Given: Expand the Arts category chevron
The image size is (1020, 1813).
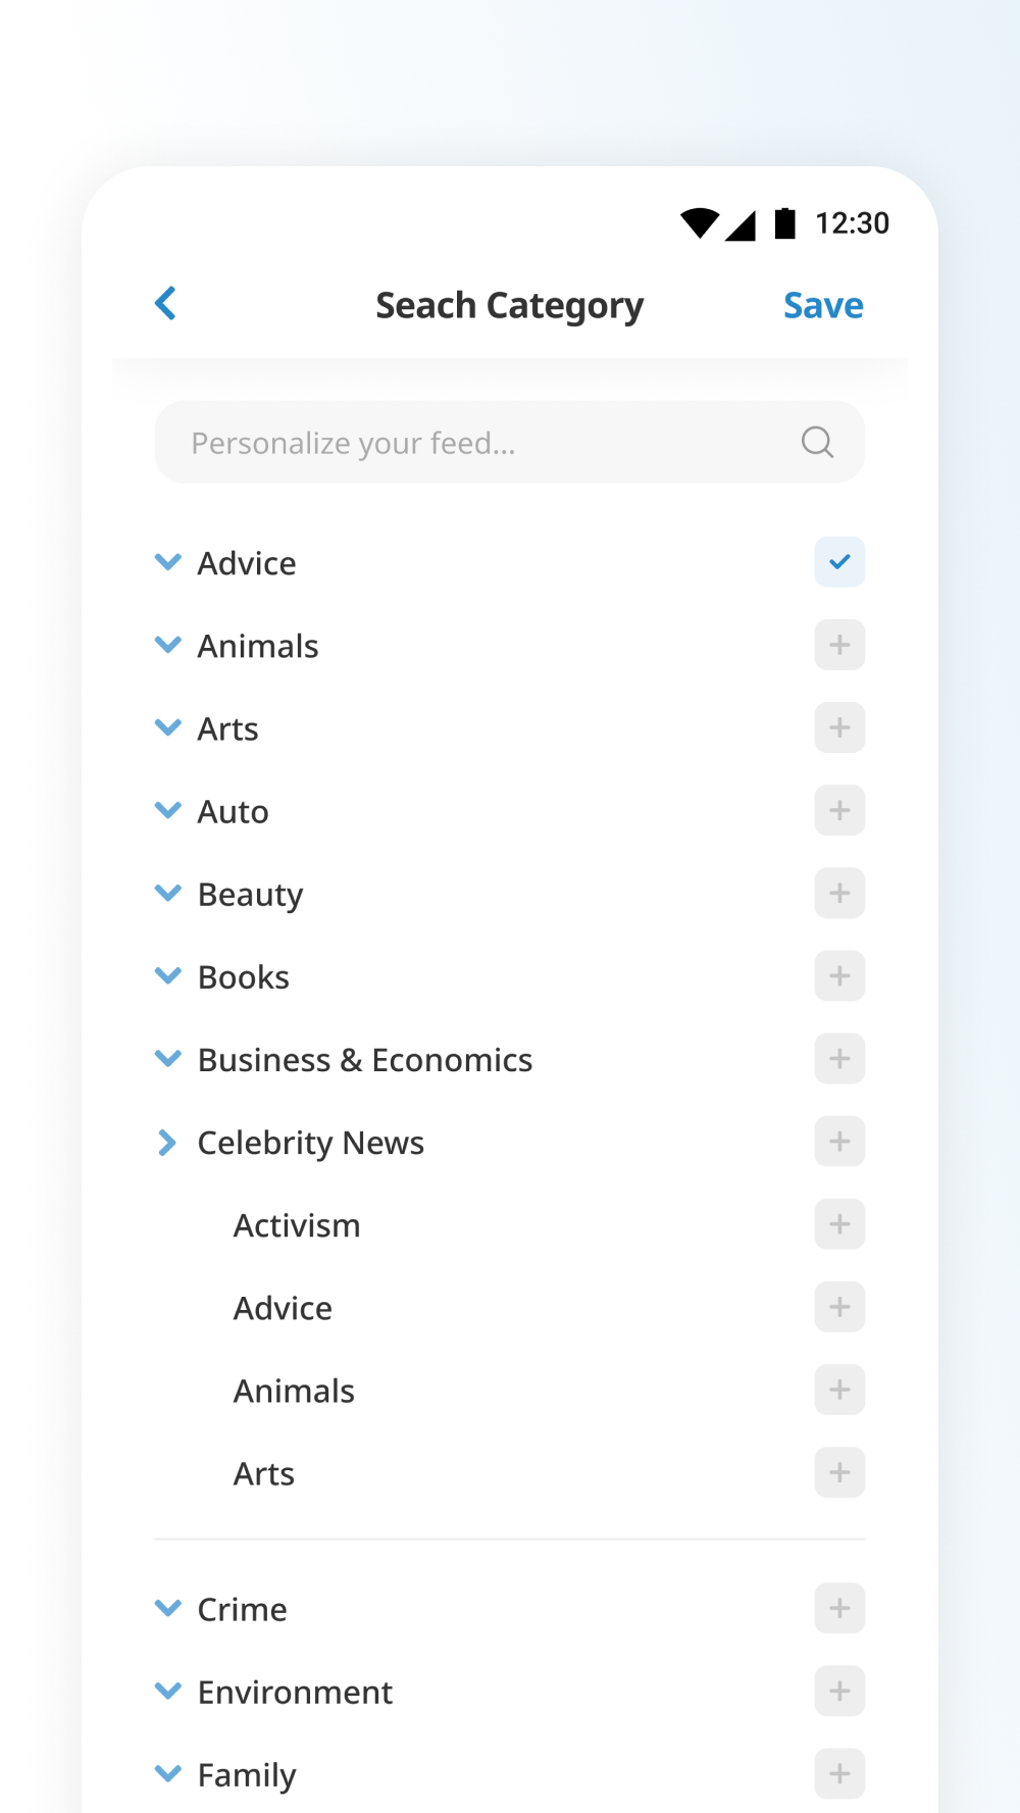Looking at the screenshot, I should pyautogui.click(x=168, y=728).
